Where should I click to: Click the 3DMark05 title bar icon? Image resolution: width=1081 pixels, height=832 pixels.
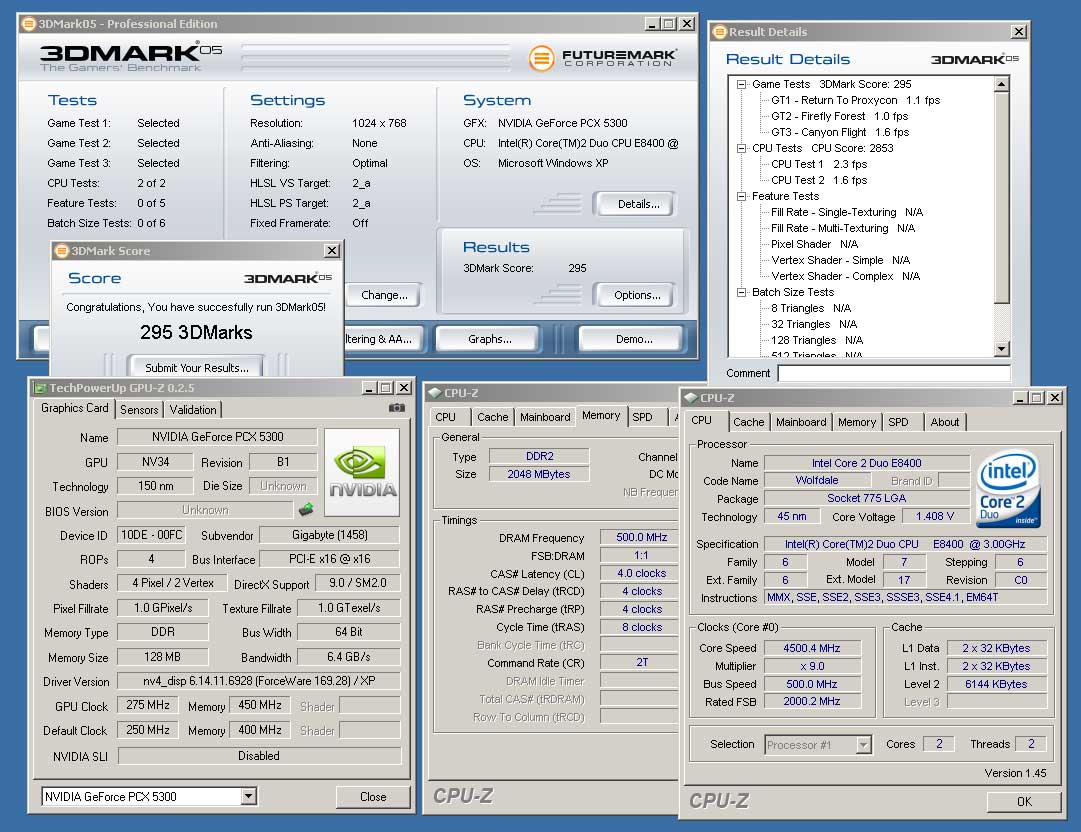28,23
